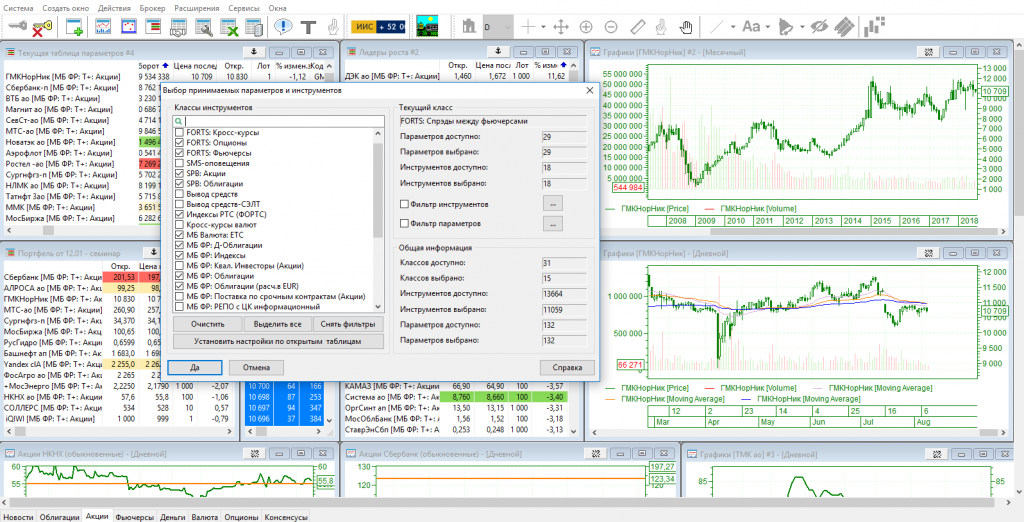The width and height of the screenshot is (1024, 522).
Task: Switch to the Облигации bottom tab
Action: 60,517
